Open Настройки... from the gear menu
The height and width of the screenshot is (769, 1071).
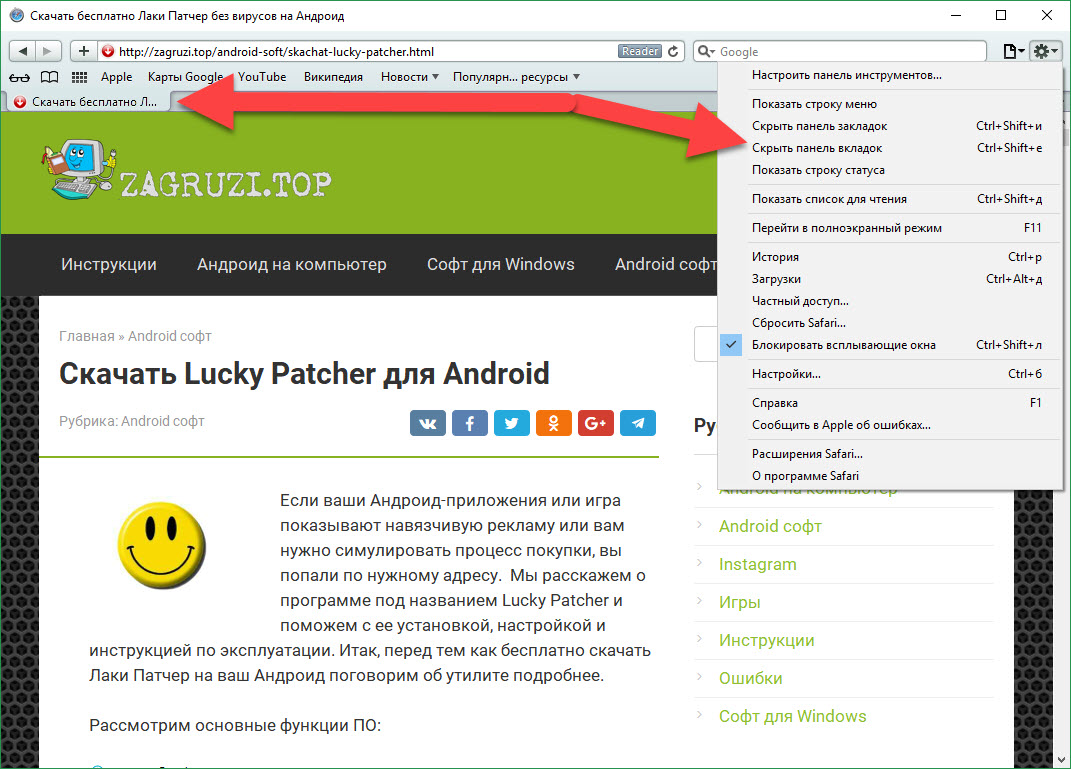tap(786, 374)
